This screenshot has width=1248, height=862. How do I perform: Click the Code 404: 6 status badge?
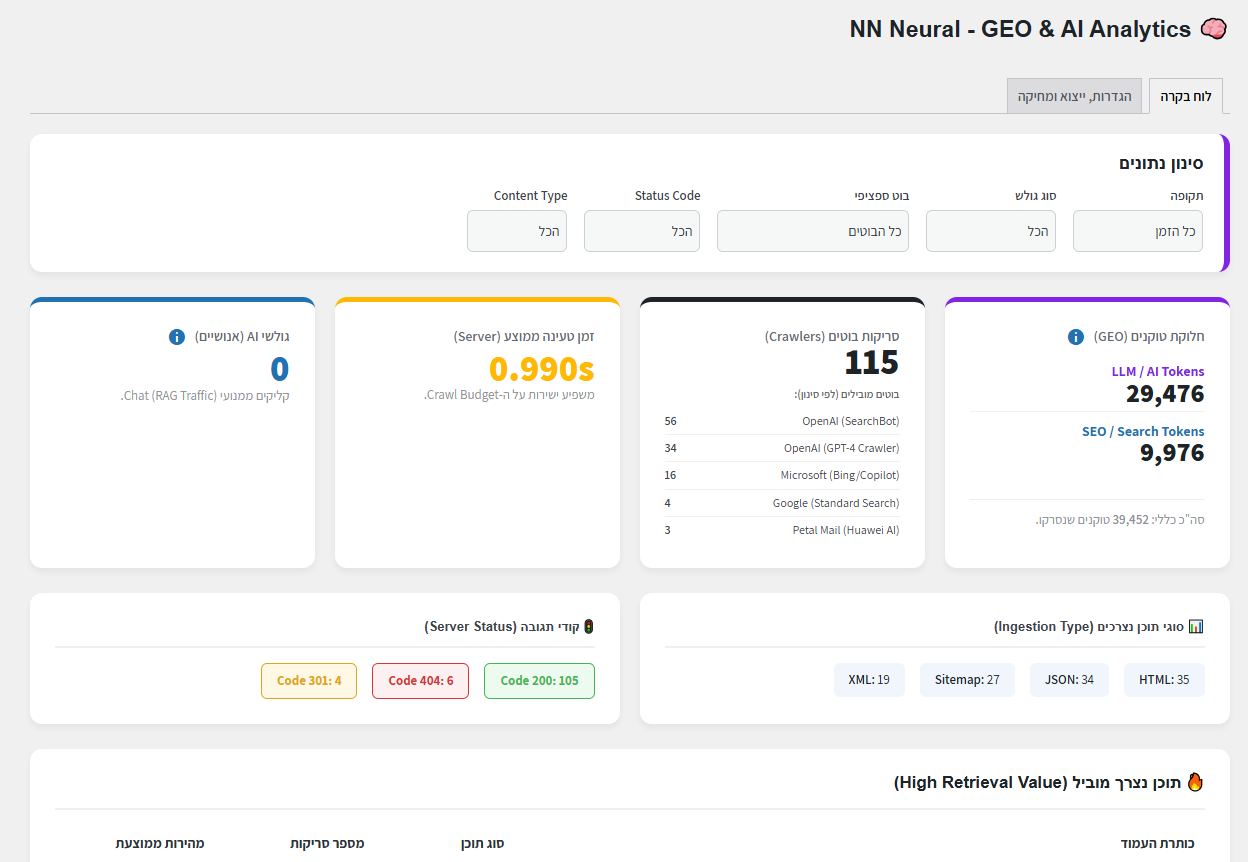point(420,681)
